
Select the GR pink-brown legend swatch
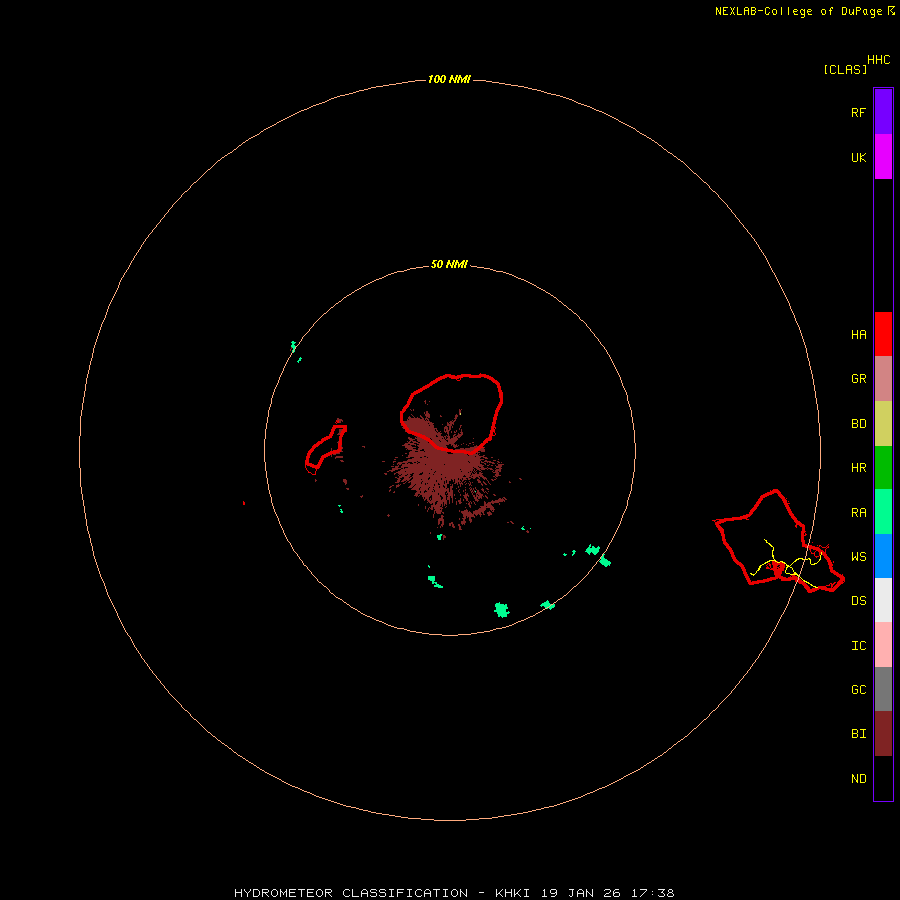pos(883,379)
